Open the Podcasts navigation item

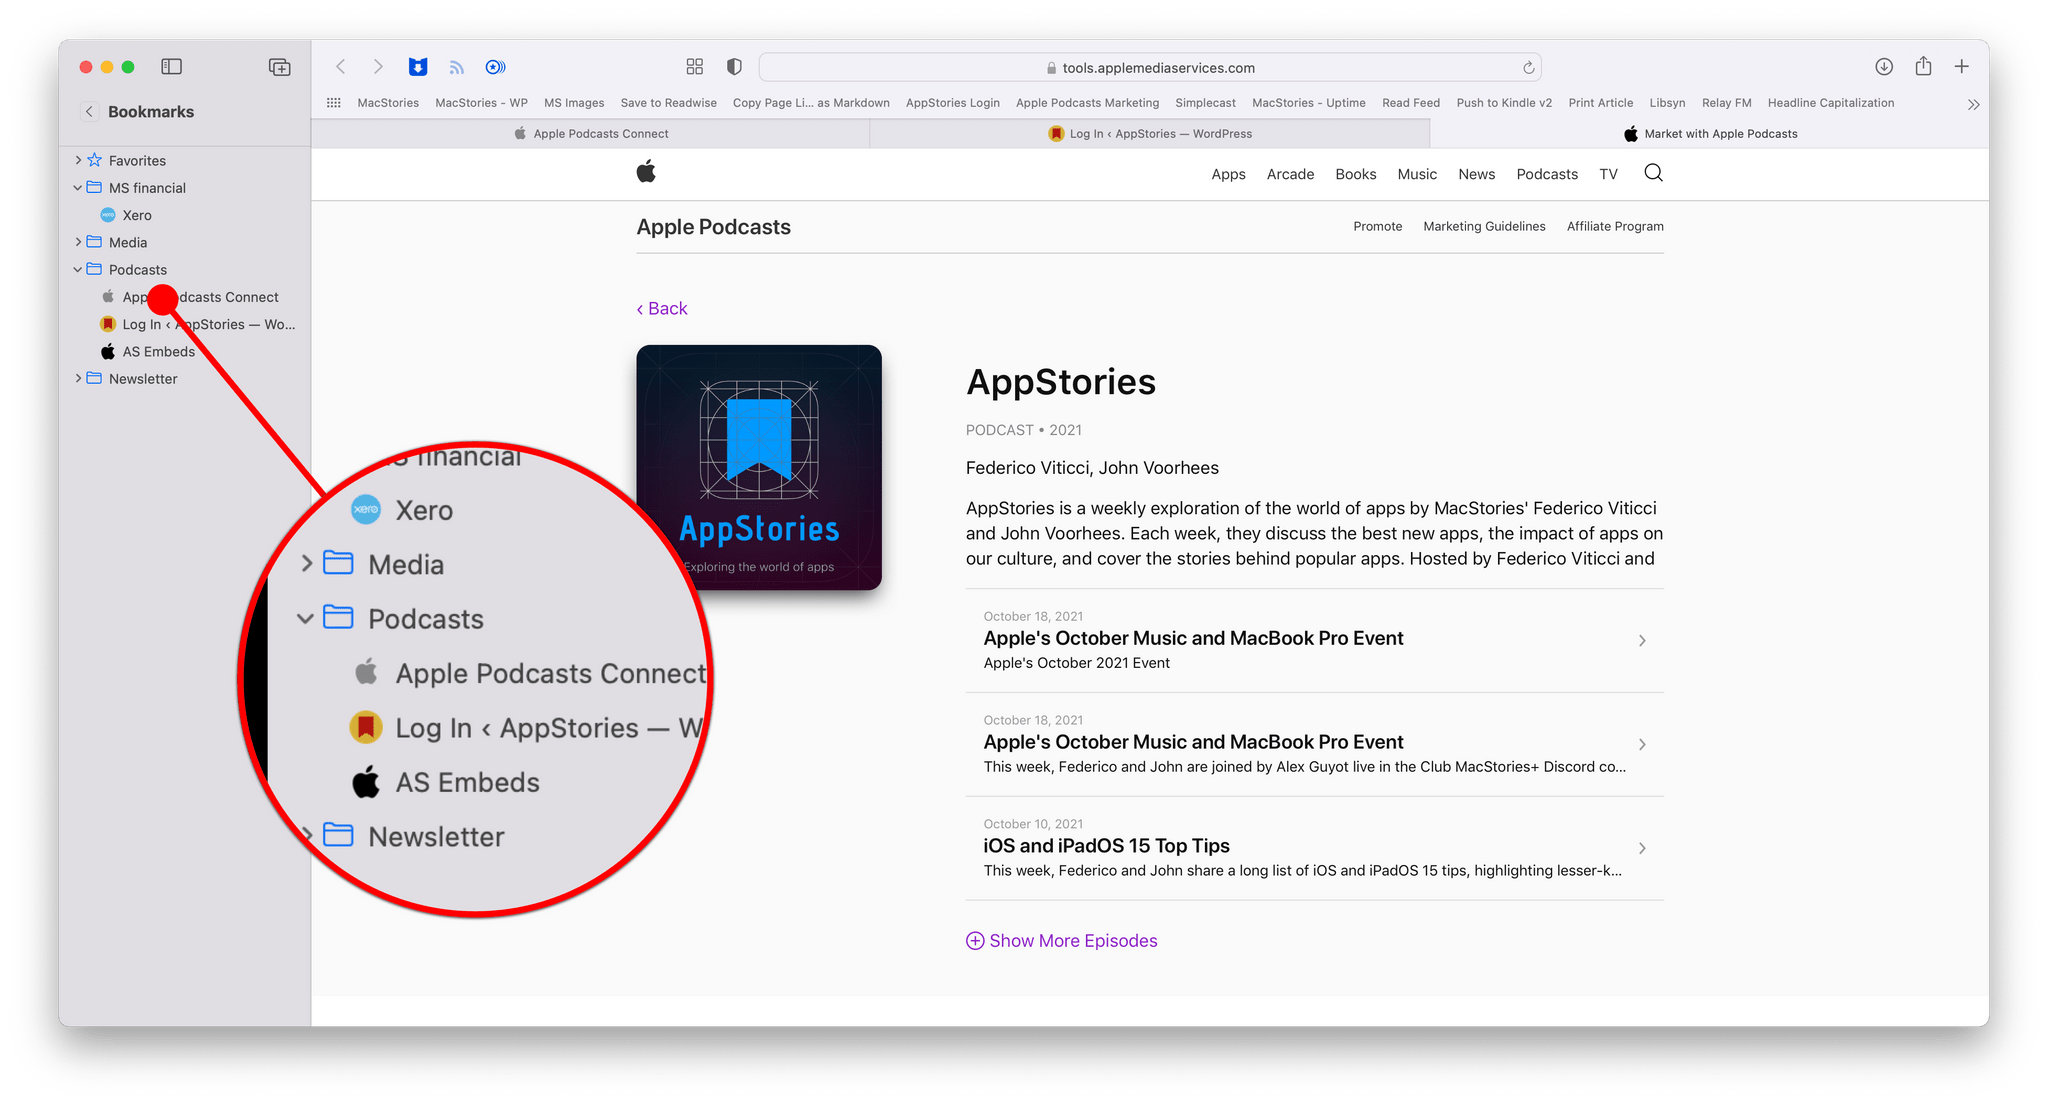1547,174
